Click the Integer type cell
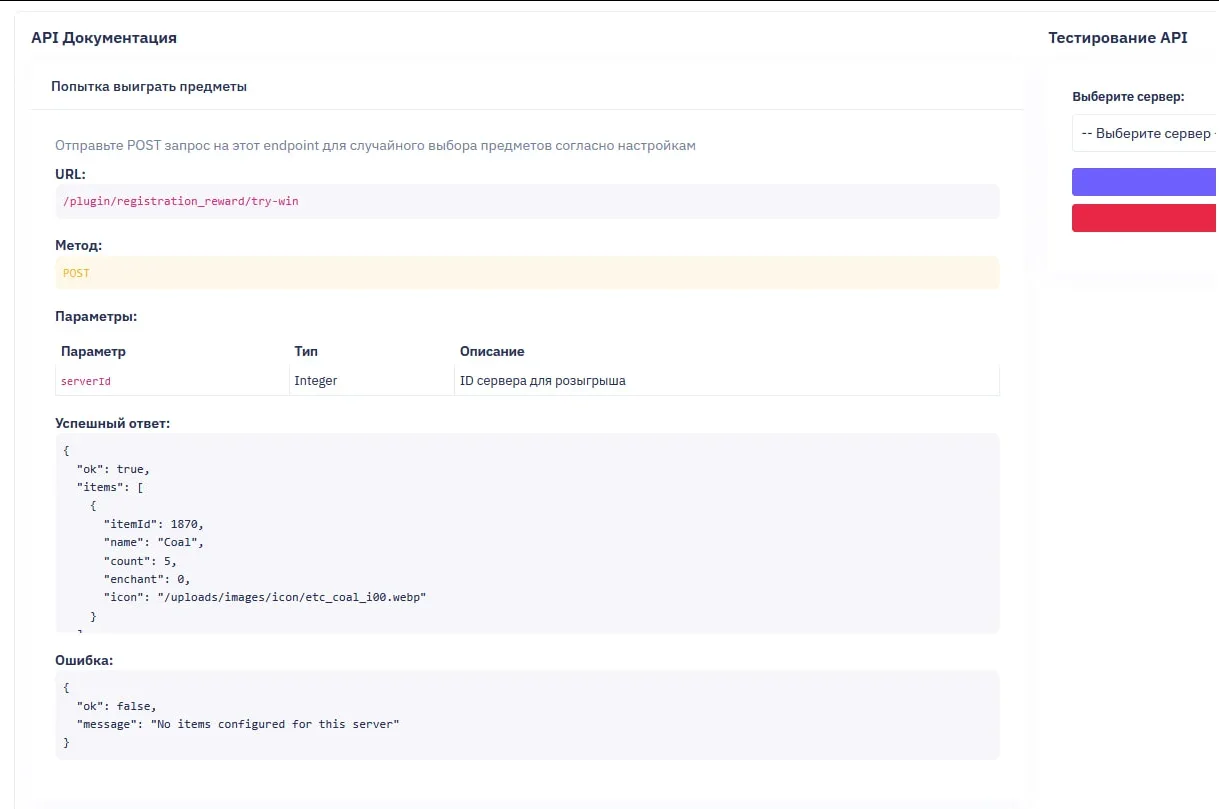The image size is (1219, 809). (x=316, y=381)
